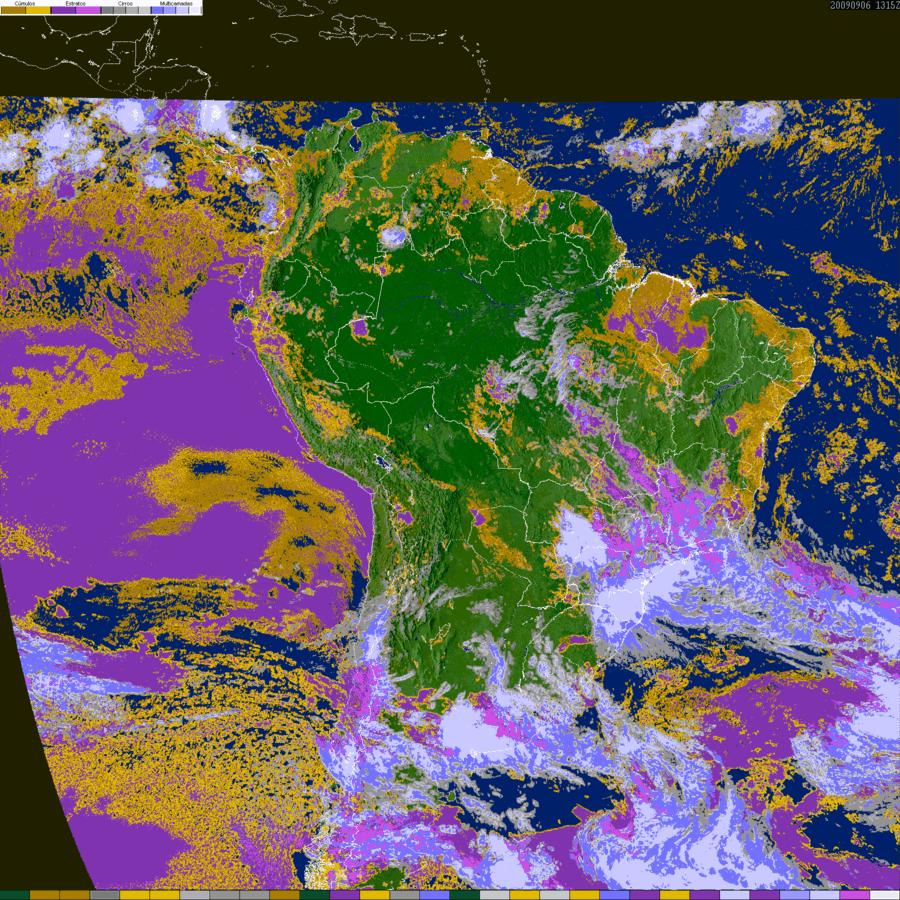
Task: Click the 20090906 1315Z timestamp
Action: pyautogui.click(x=864, y=5)
